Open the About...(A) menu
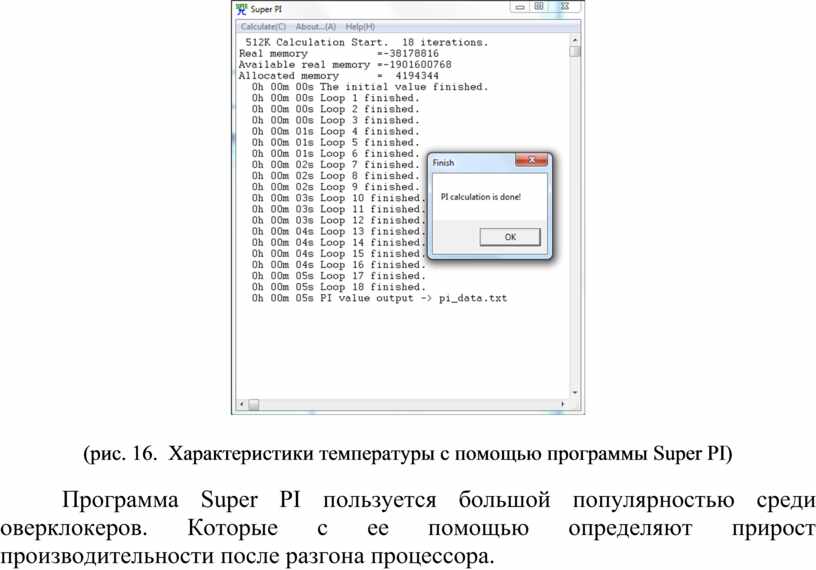 coord(315,27)
